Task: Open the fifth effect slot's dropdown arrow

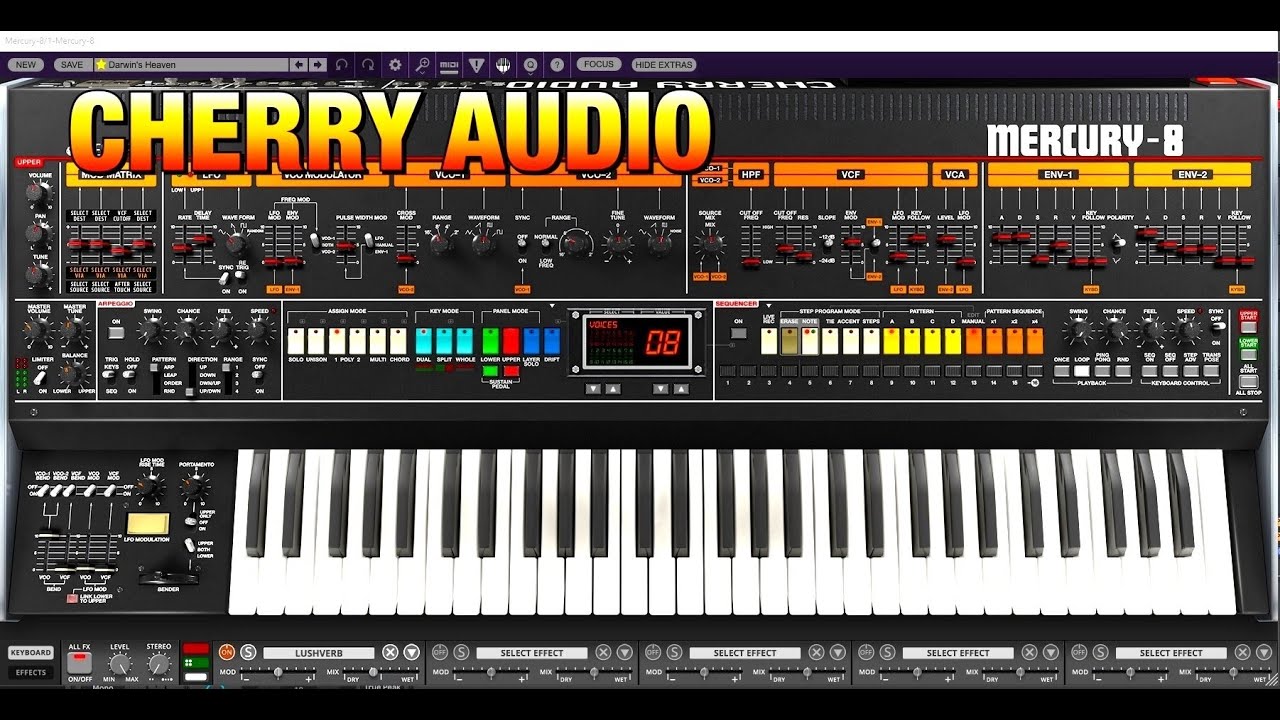Action: tap(1264, 653)
